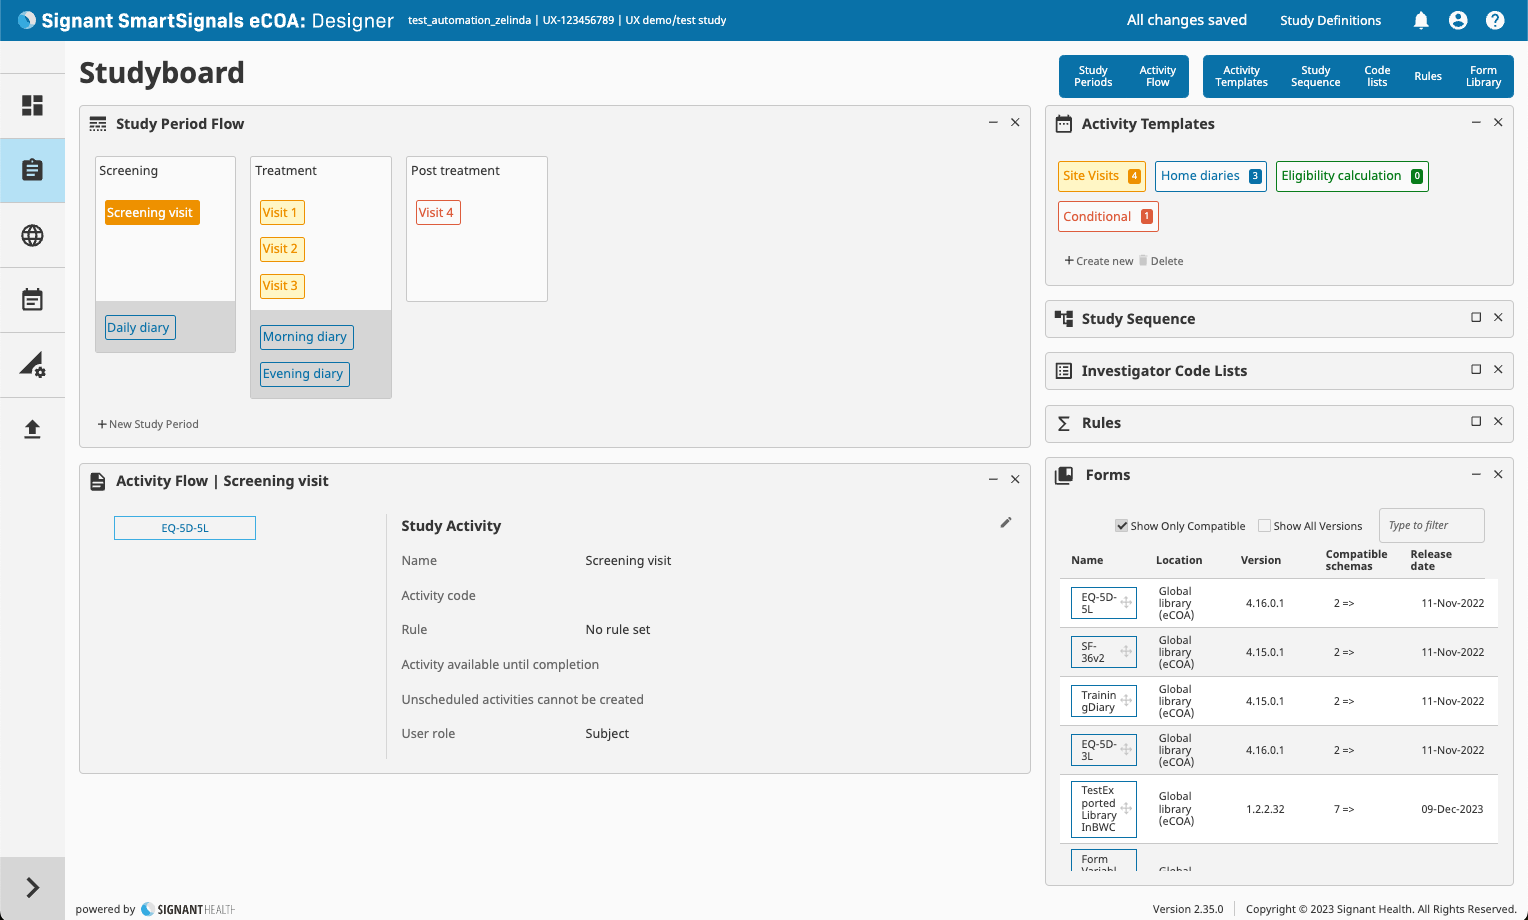Open the Rules tab in top toolbar

point(1428,76)
